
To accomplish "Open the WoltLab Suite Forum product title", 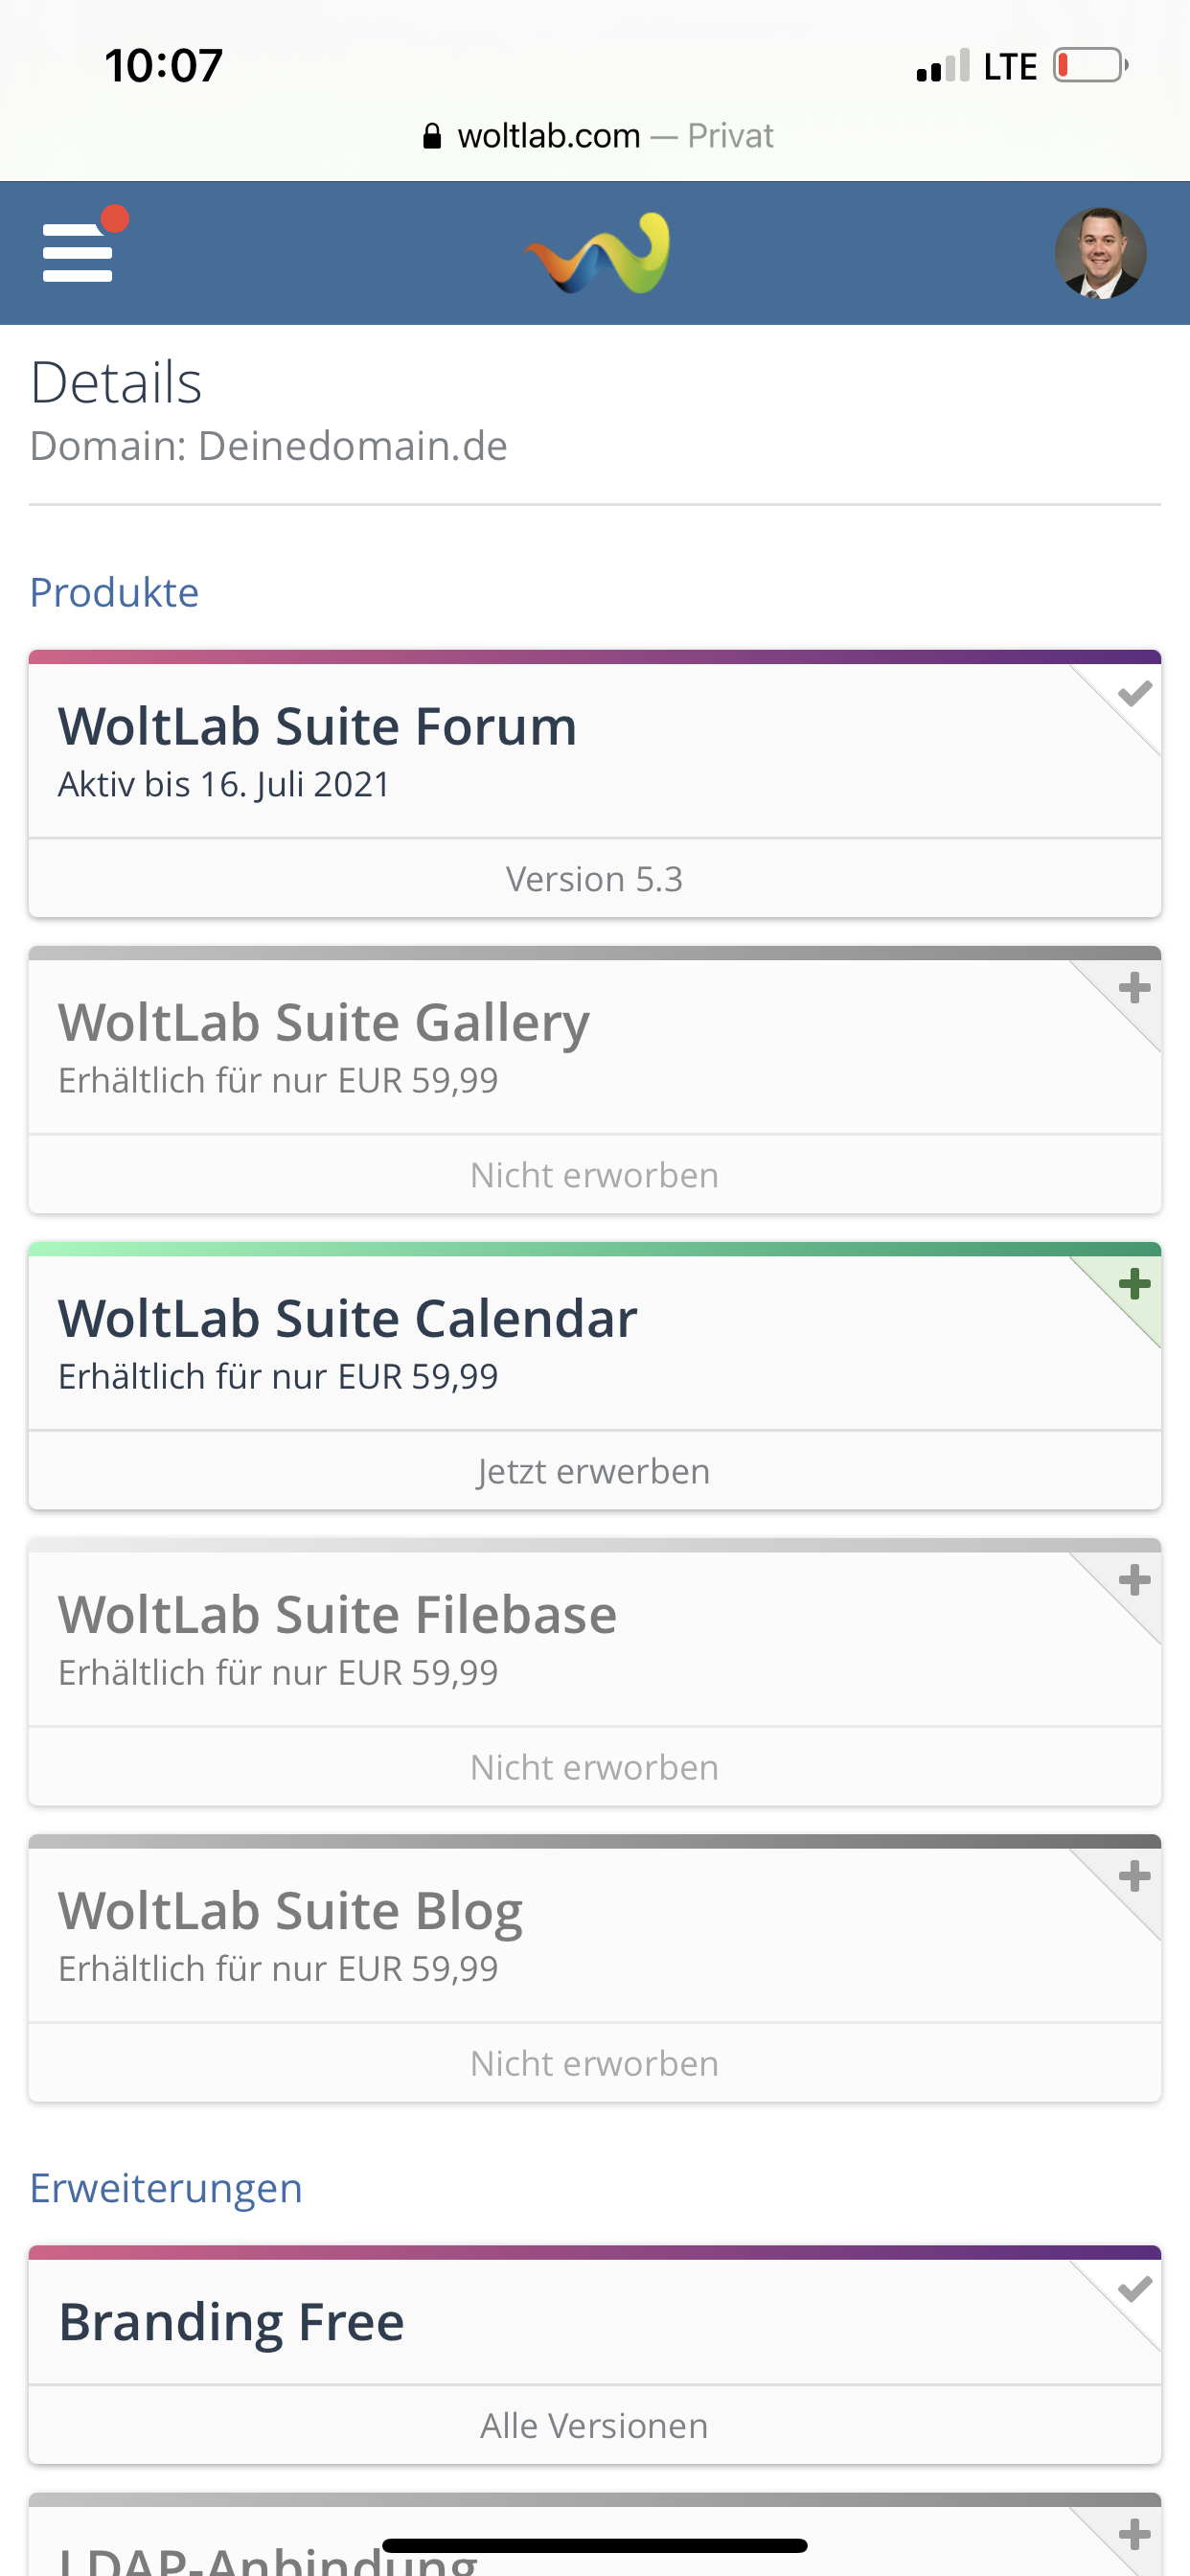I will coord(317,726).
